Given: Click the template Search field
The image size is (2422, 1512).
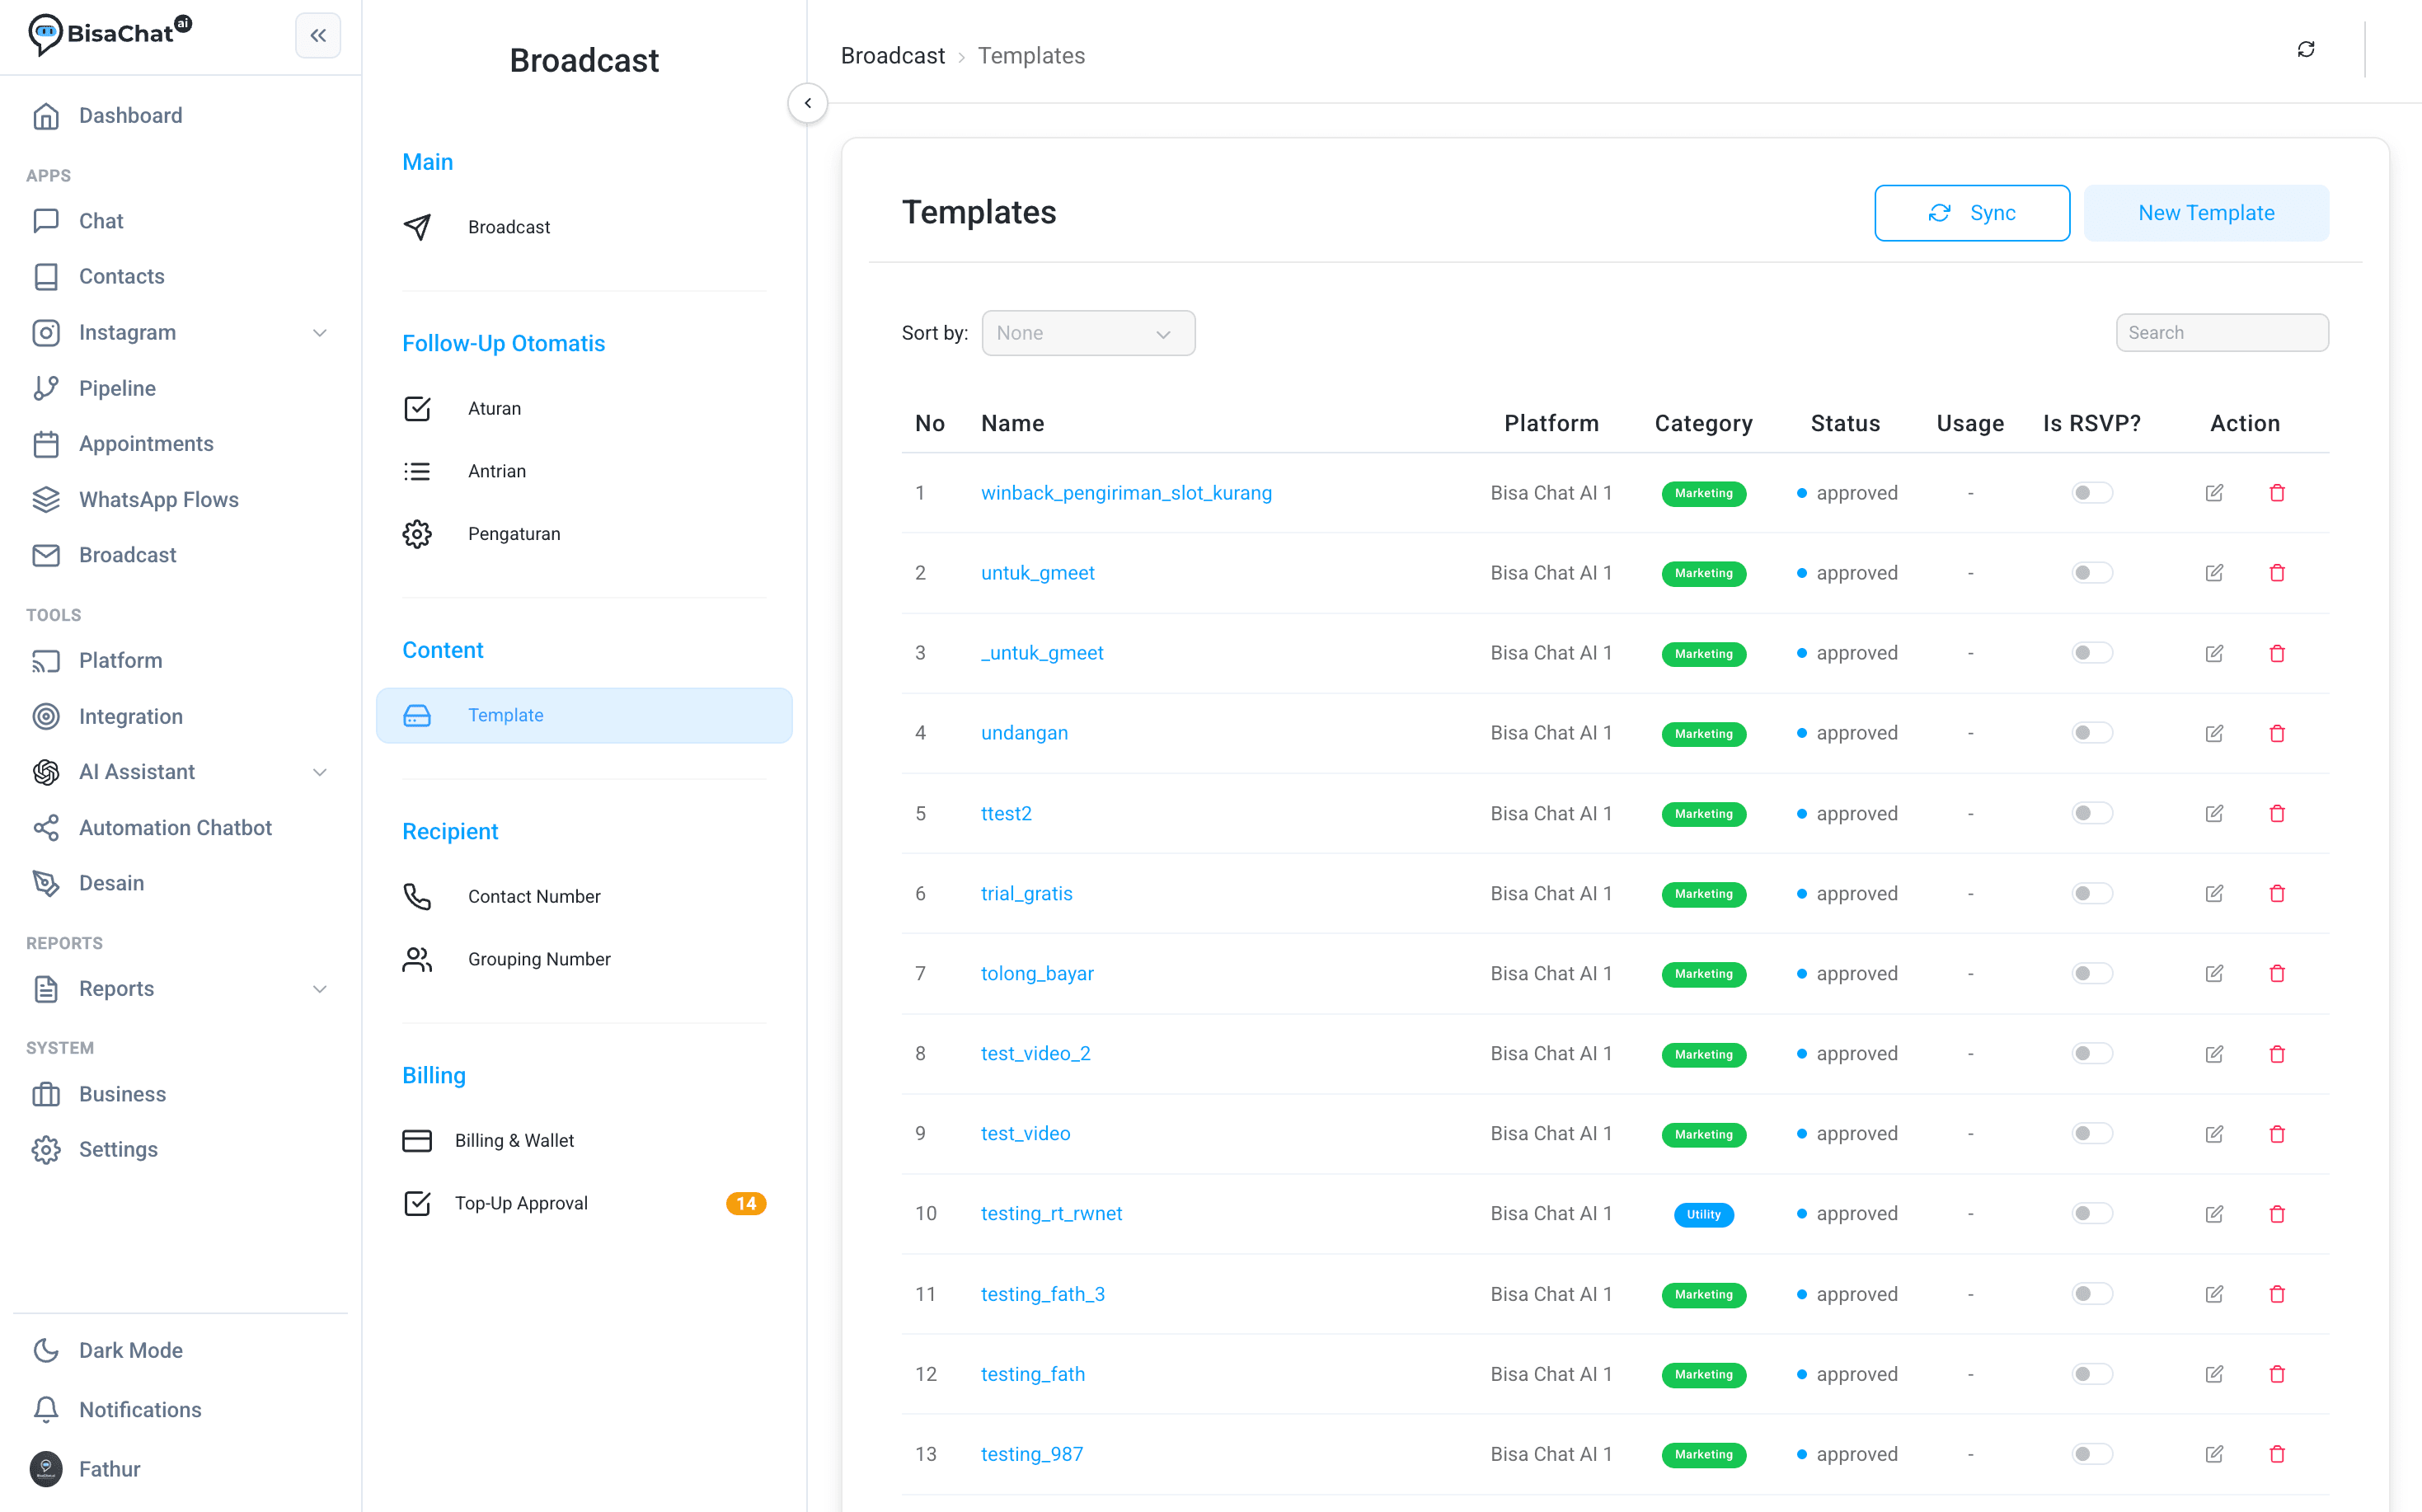Looking at the screenshot, I should 2221,333.
